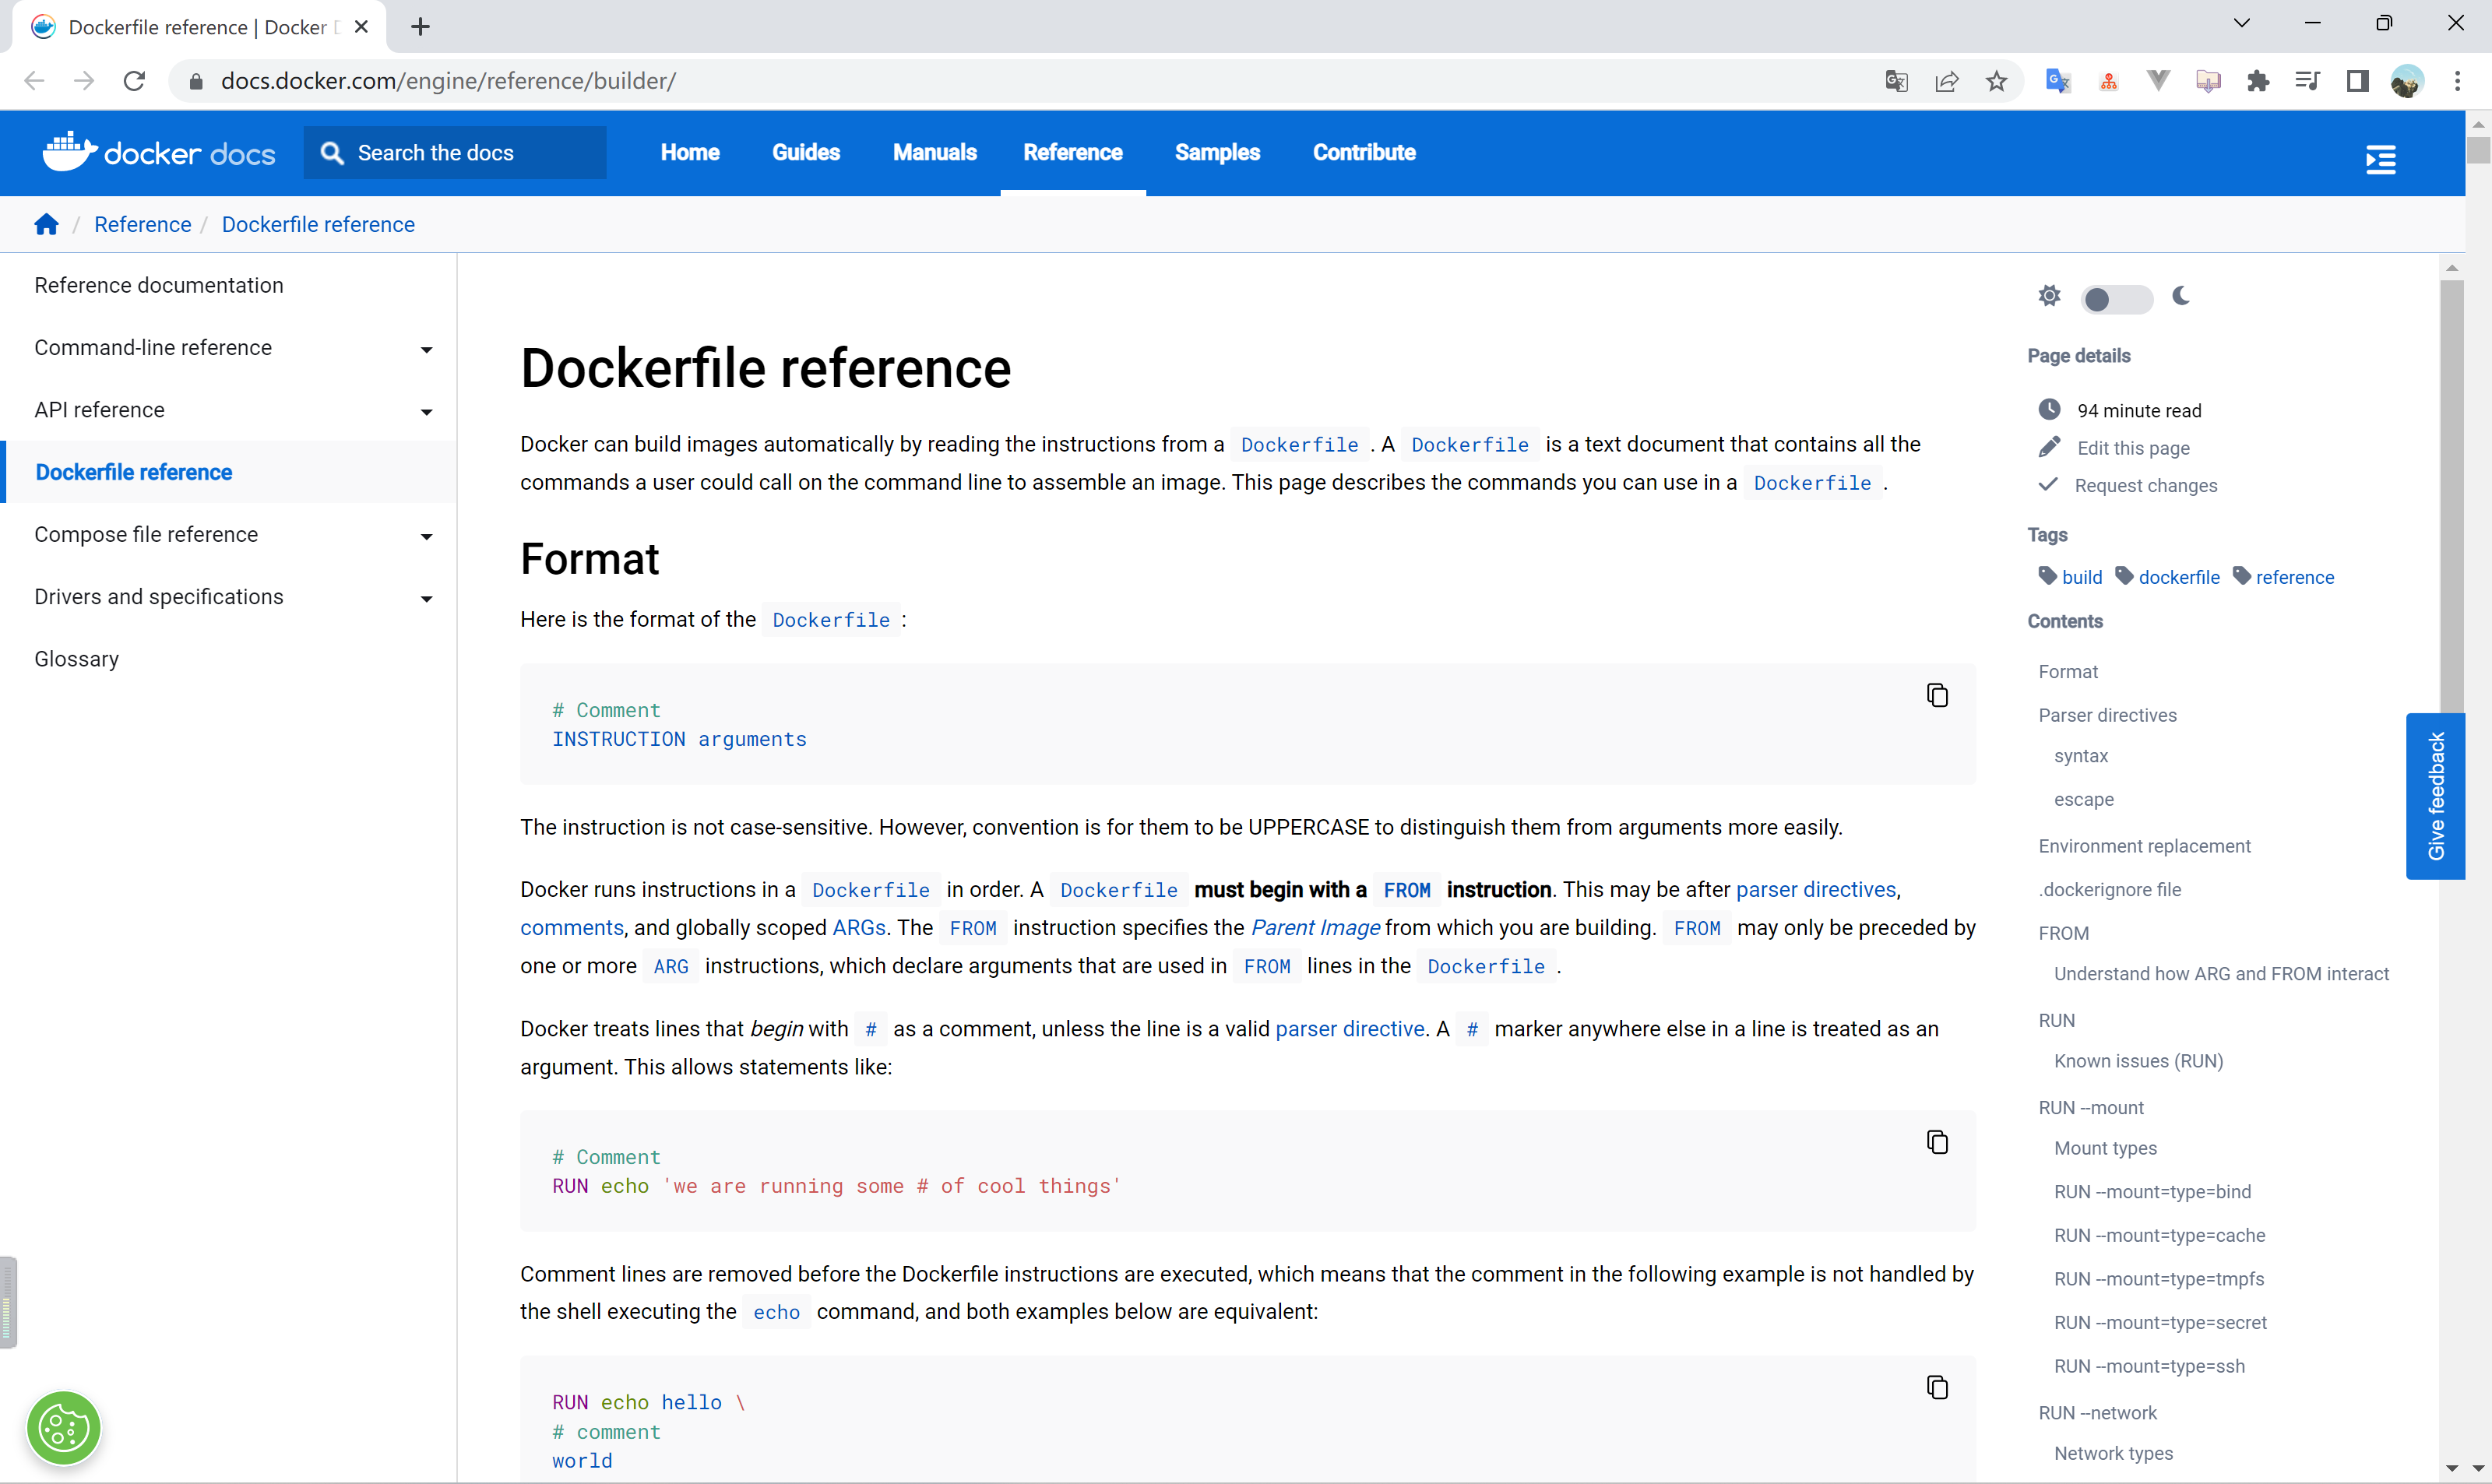Image resolution: width=2492 pixels, height=1484 pixels.
Task: Expand the API reference section
Action: tap(427, 411)
